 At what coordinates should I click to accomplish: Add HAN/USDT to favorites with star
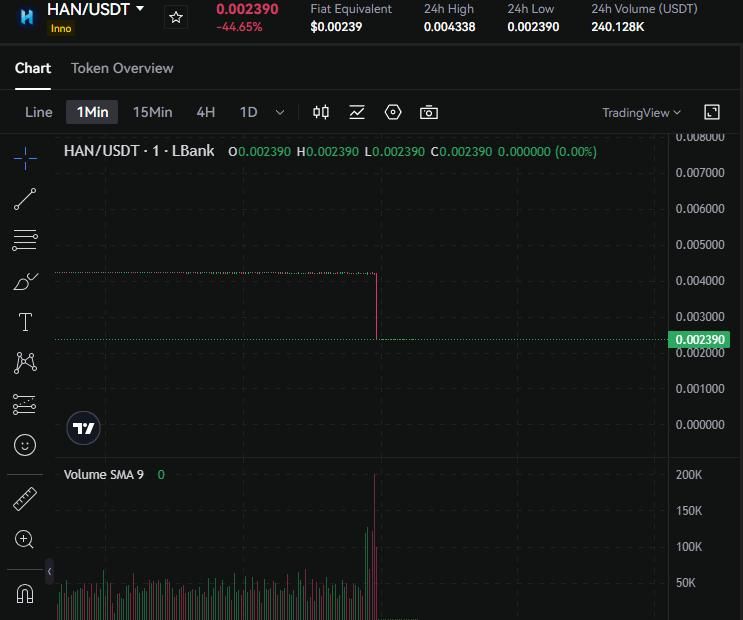176,17
